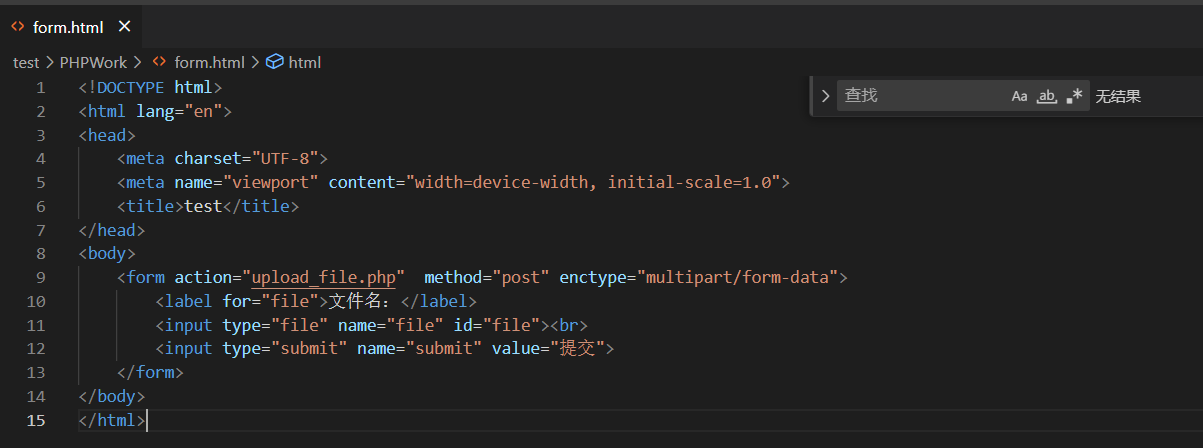Close the form.html editor tab
Image resolution: width=1203 pixels, height=448 pixels.
pyautogui.click(x=124, y=27)
